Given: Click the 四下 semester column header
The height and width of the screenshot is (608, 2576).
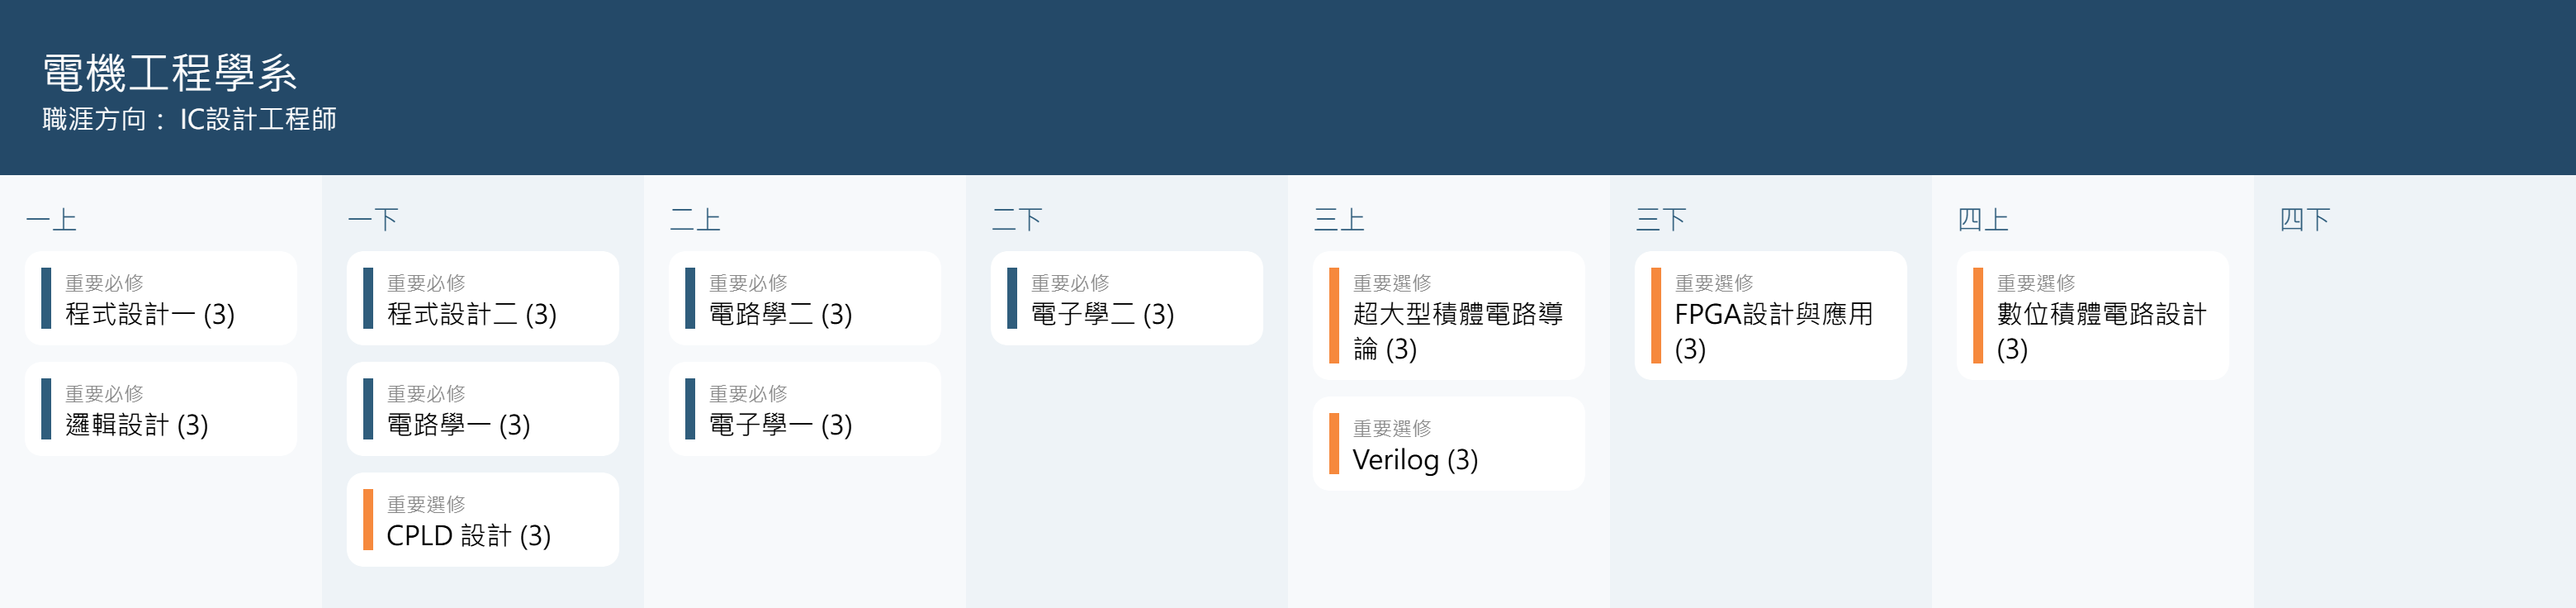Looking at the screenshot, I should [x=2304, y=220].
